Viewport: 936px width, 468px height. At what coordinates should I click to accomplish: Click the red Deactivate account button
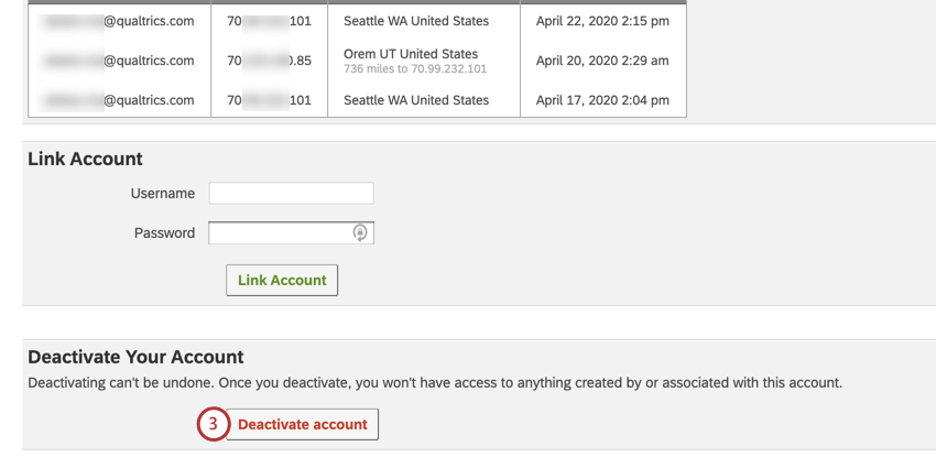[x=302, y=424]
